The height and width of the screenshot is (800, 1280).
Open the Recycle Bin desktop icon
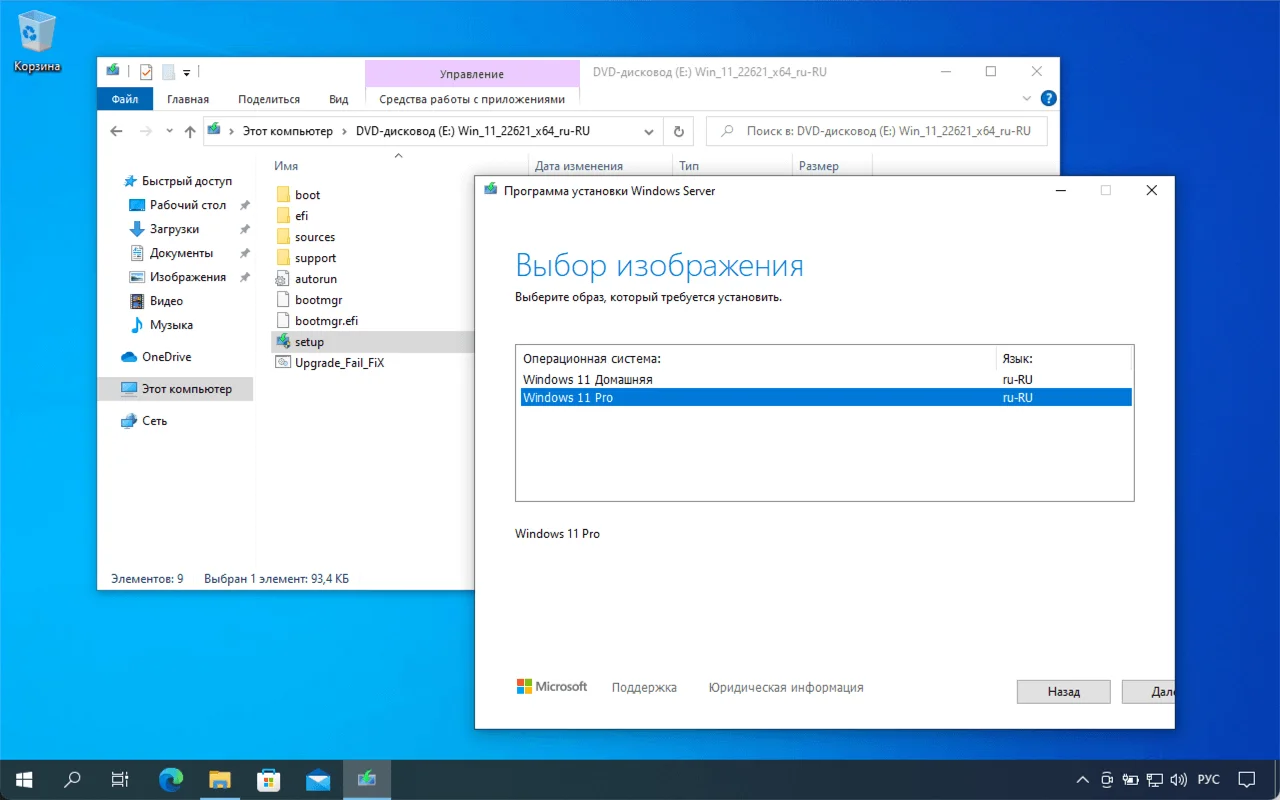tap(37, 41)
